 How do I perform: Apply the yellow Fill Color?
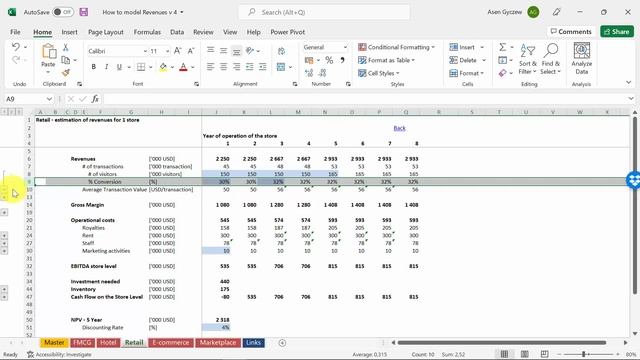coord(163,67)
